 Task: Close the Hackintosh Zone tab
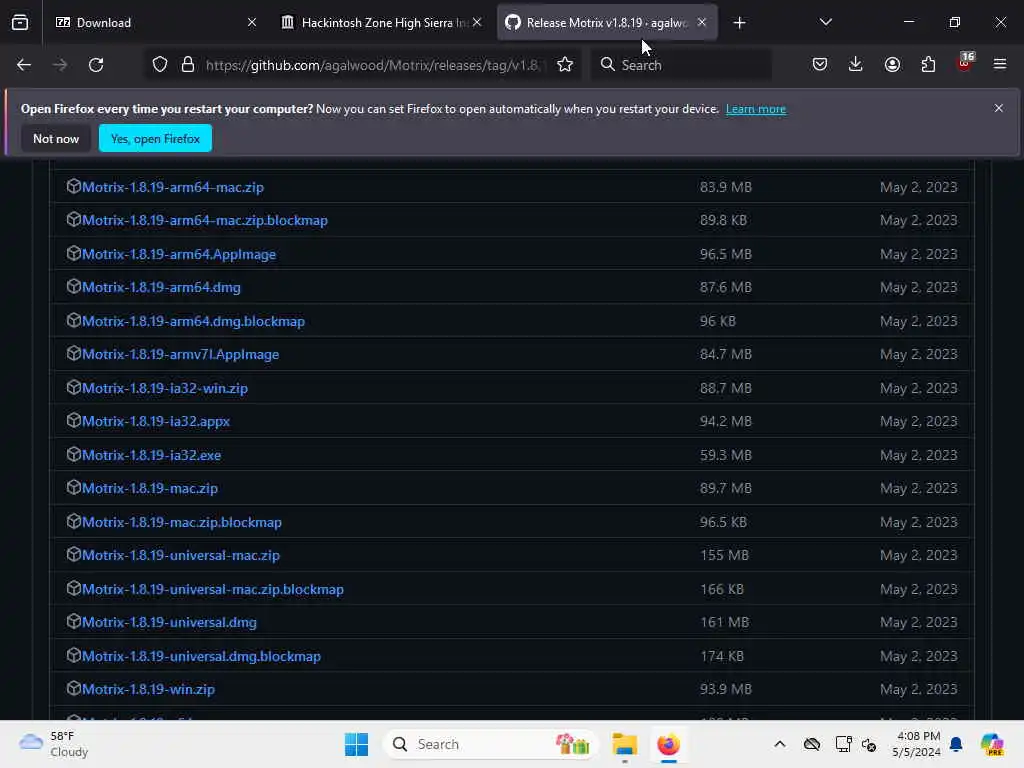tap(477, 23)
